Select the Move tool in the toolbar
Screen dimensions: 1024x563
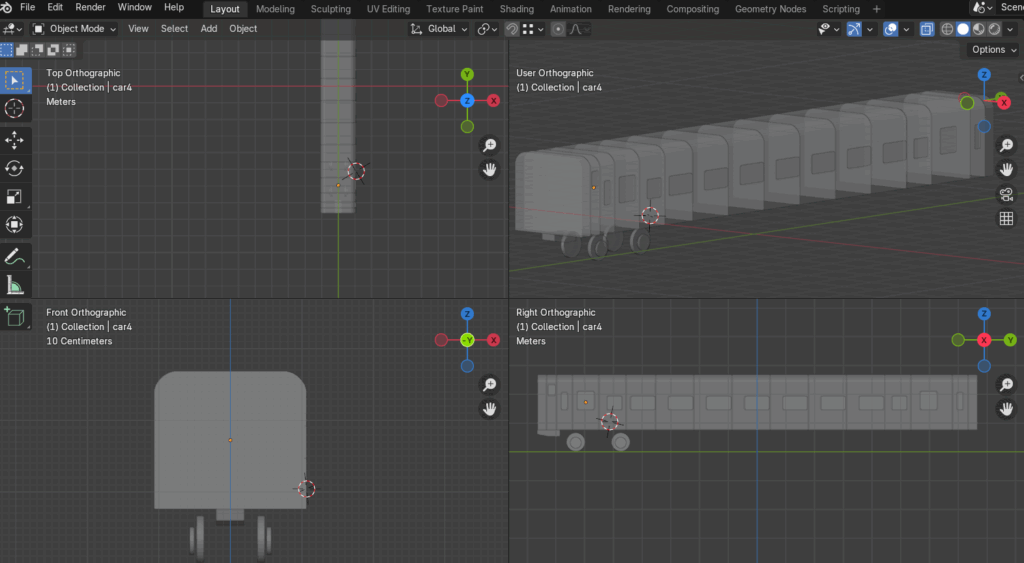point(15,139)
